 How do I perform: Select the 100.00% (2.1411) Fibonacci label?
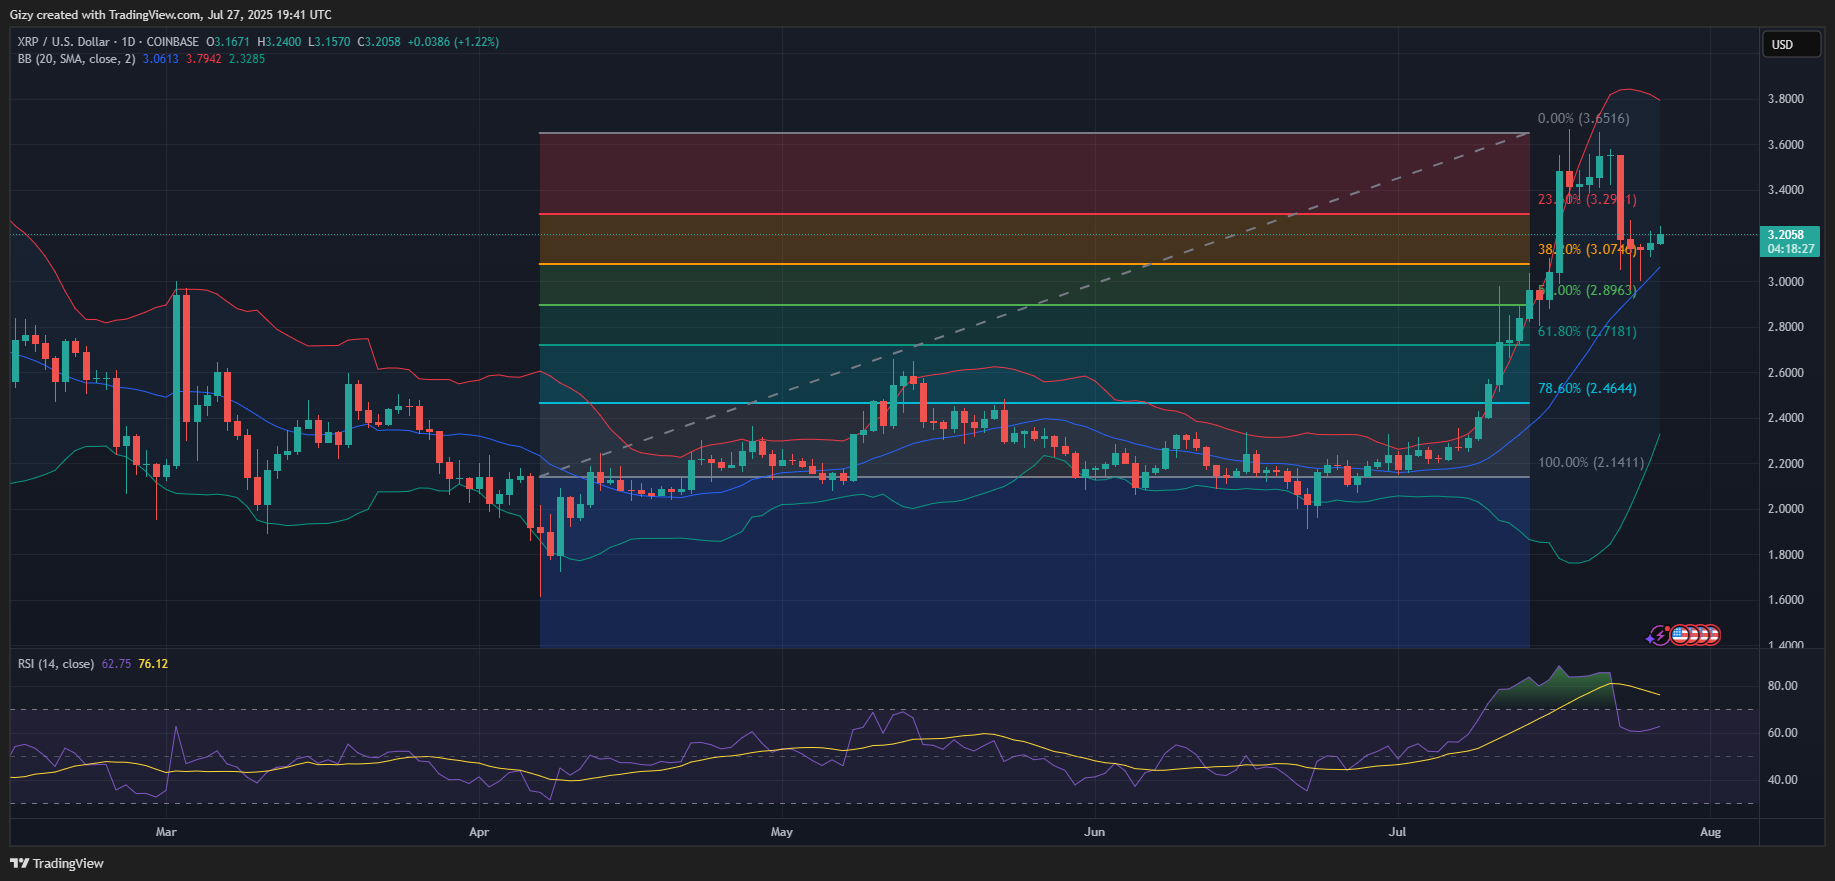1590,462
